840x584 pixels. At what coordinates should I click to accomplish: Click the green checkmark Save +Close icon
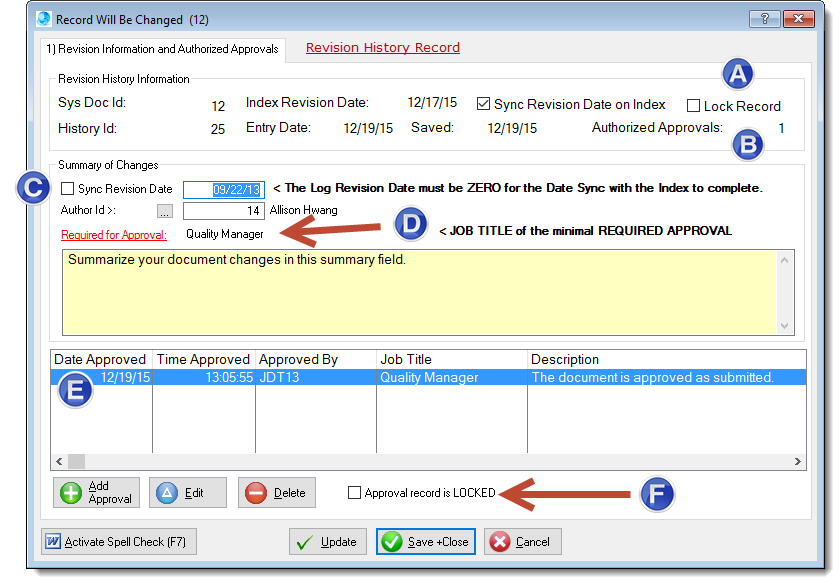click(392, 542)
